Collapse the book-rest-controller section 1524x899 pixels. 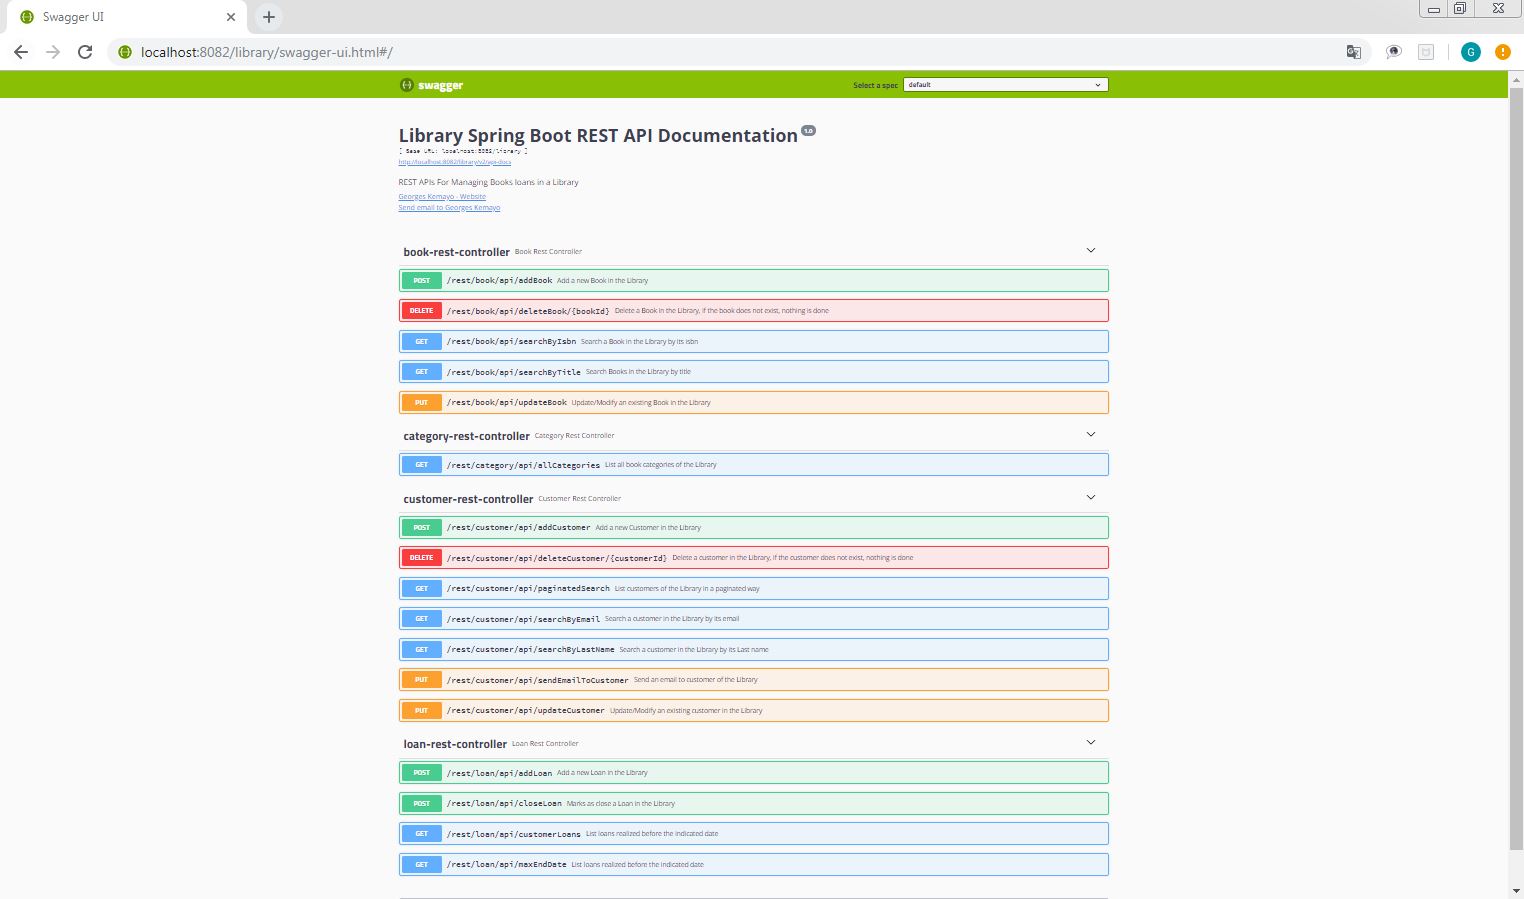tap(1090, 251)
